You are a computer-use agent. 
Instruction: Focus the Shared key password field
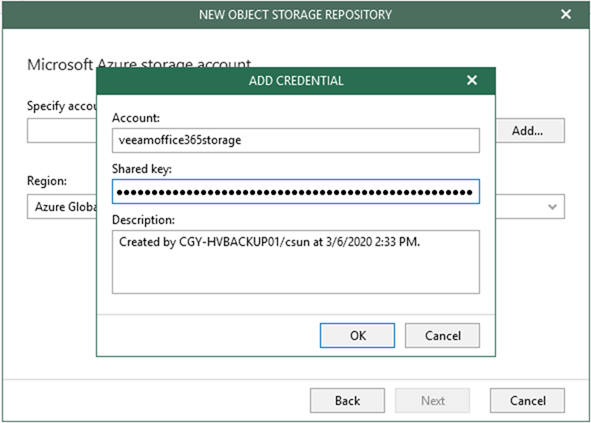(296, 192)
